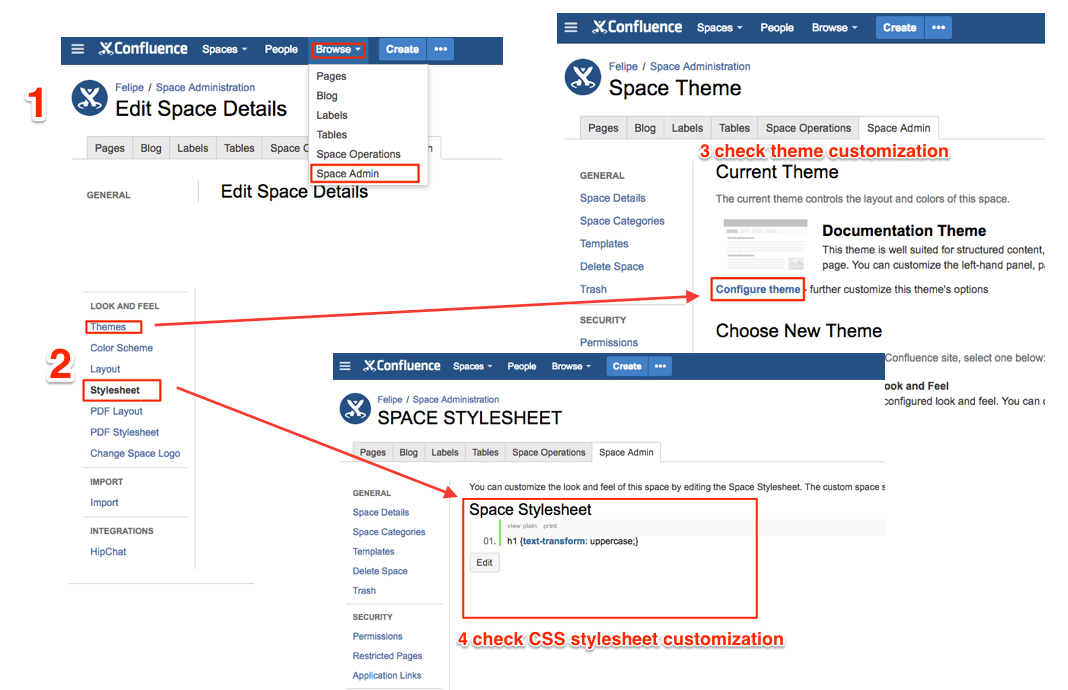Open Themes under Look and Feel
The image size is (1068, 690).
click(x=108, y=327)
